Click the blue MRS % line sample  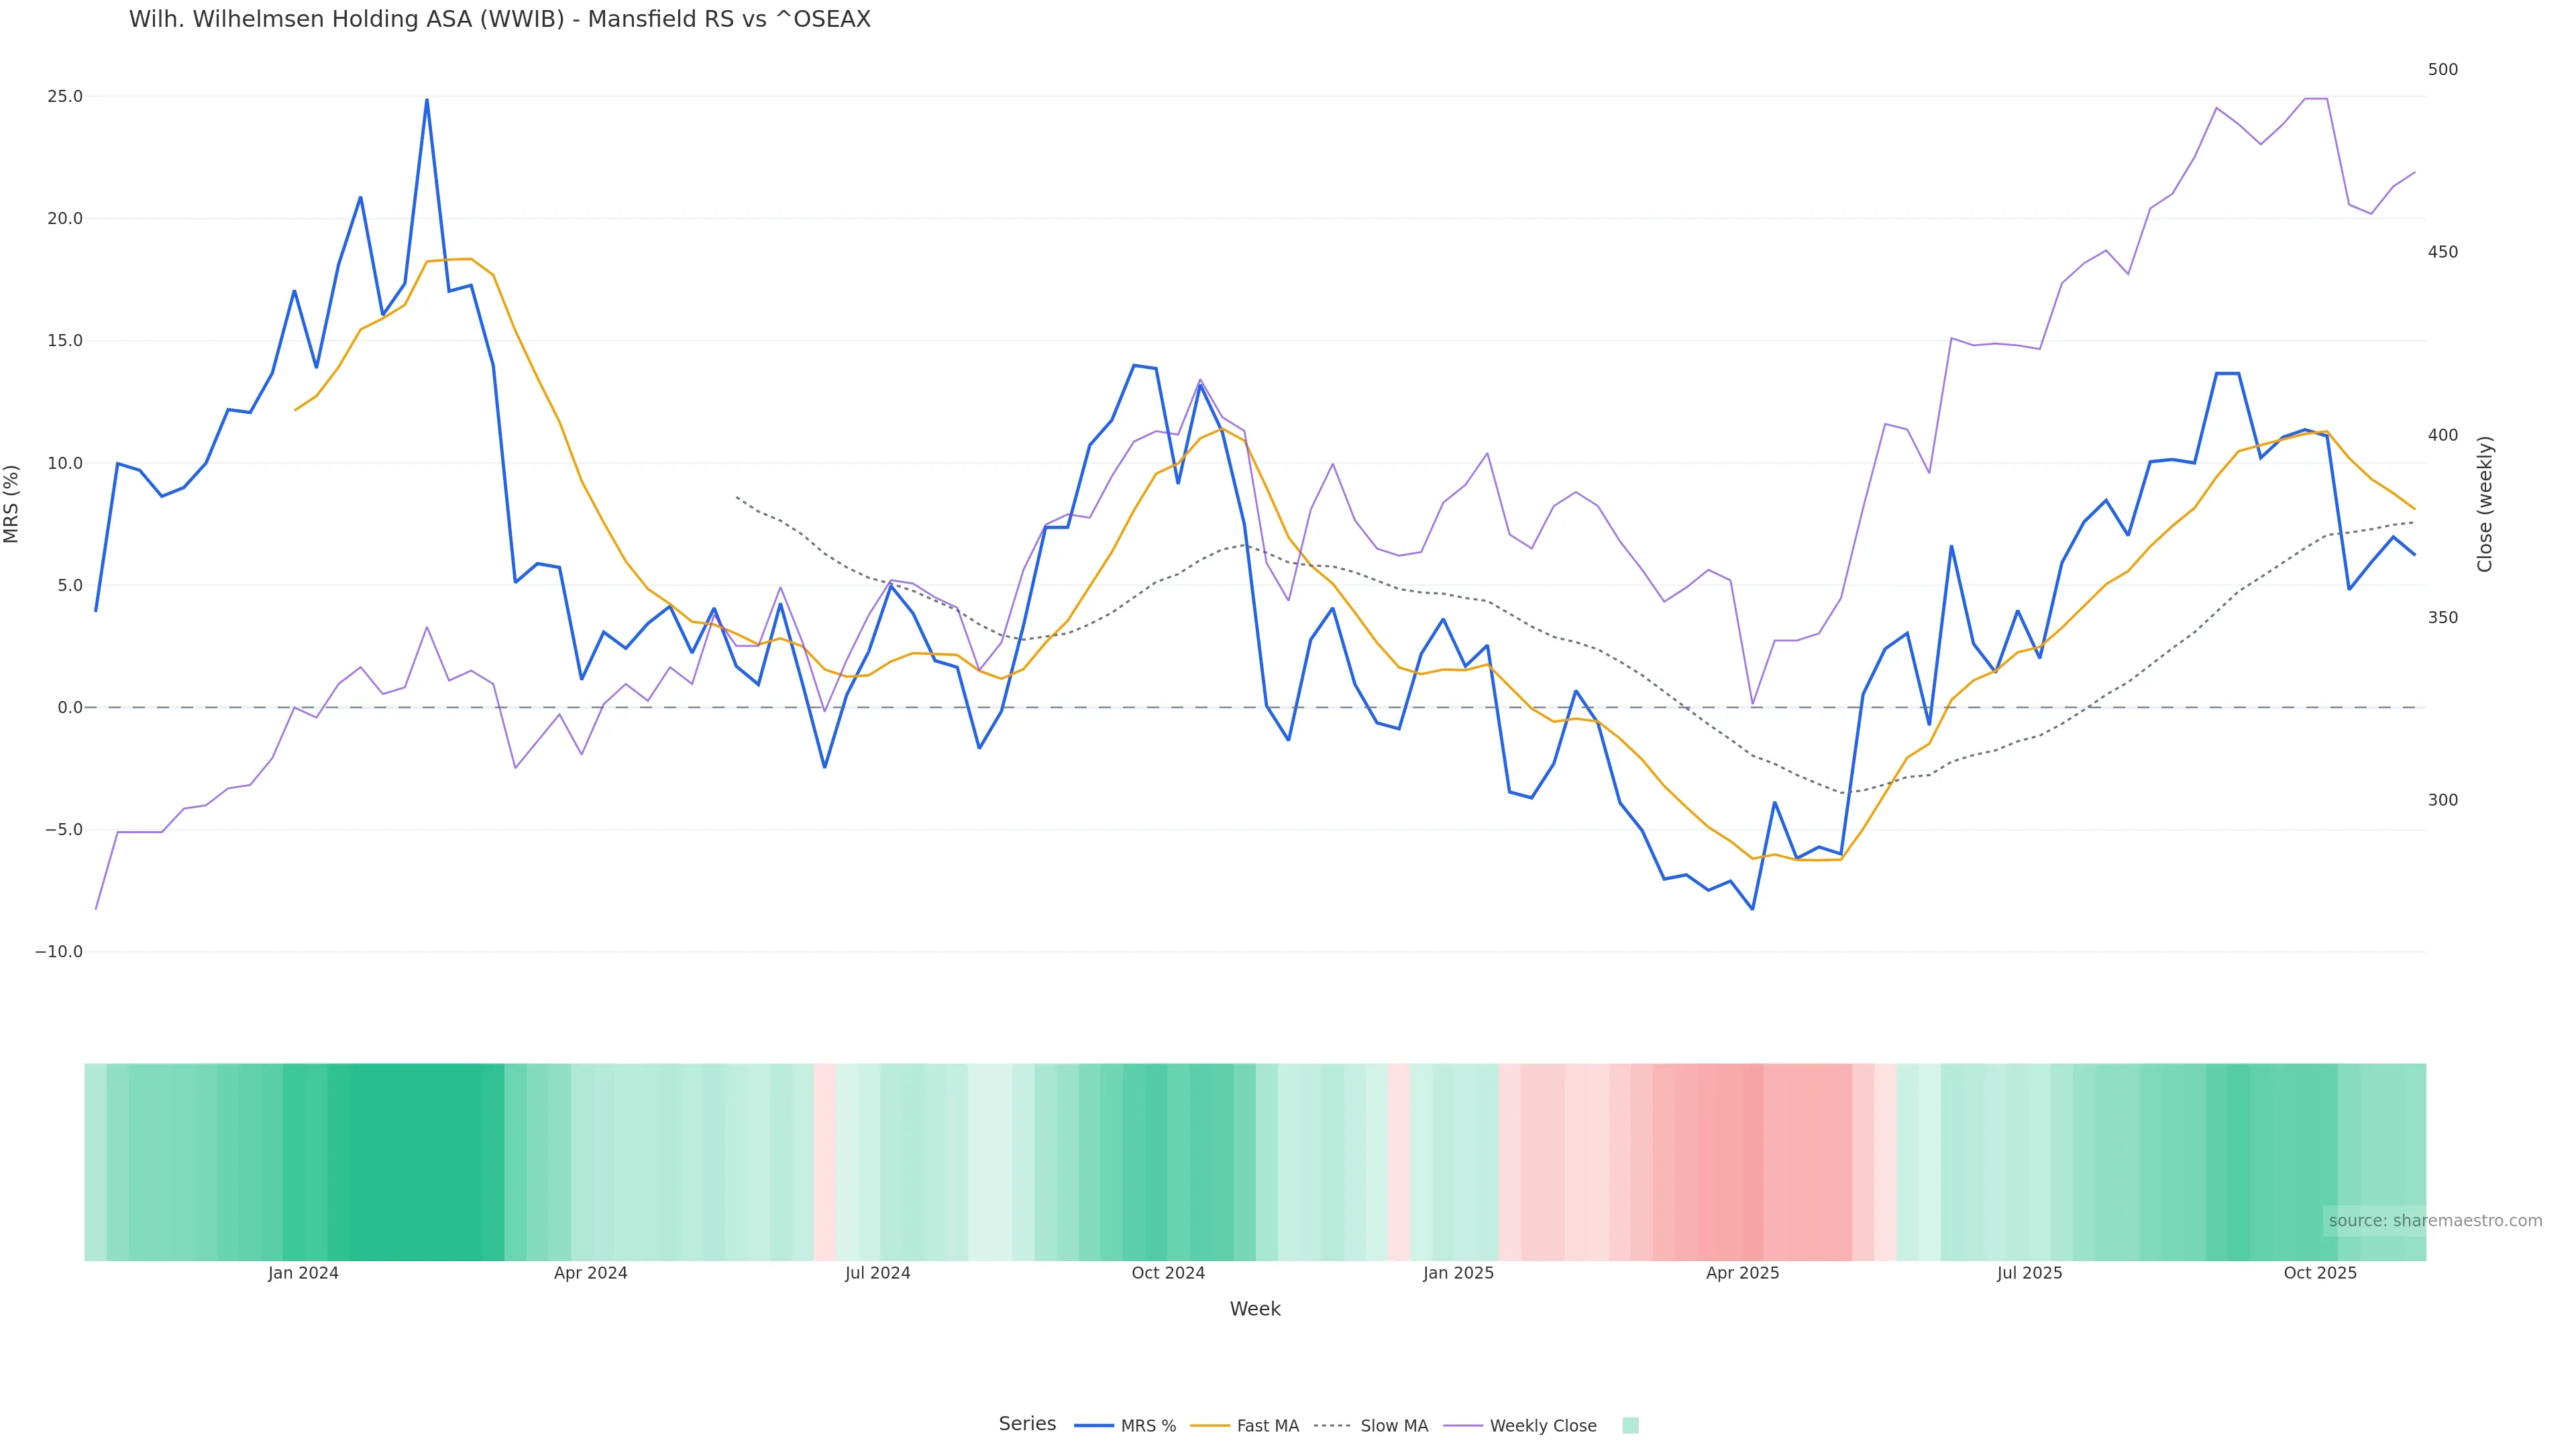point(1094,1426)
